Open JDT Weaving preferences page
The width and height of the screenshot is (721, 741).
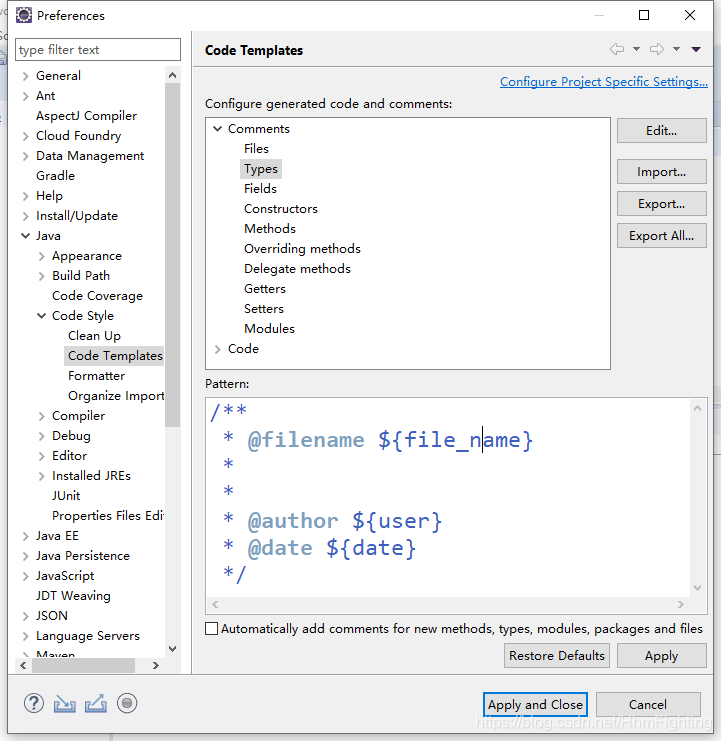73,596
